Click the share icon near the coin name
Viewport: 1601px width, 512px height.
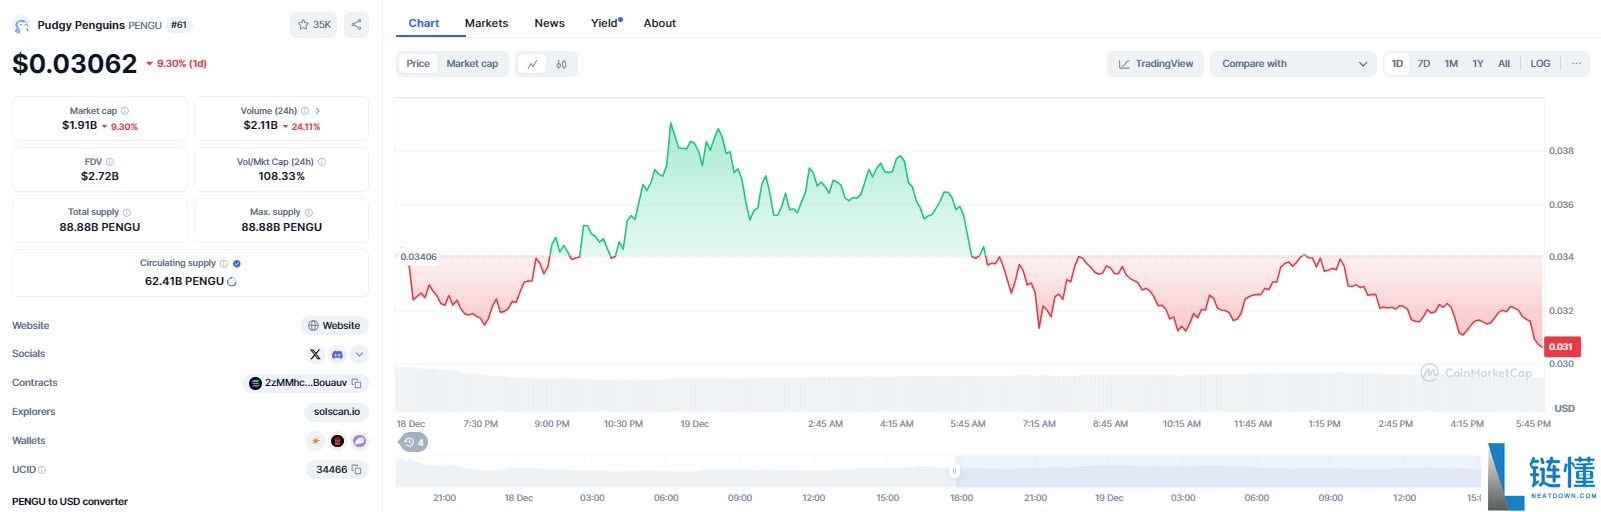tap(356, 25)
